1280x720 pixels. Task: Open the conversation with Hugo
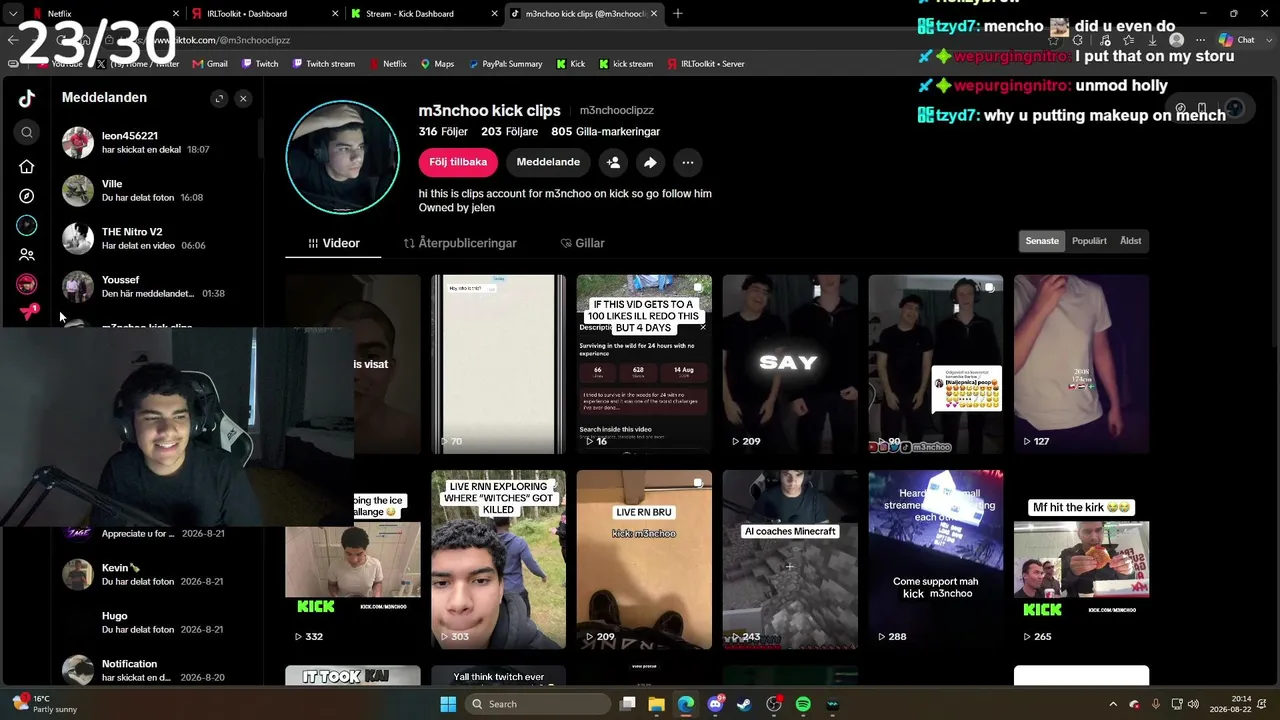(x=157, y=623)
